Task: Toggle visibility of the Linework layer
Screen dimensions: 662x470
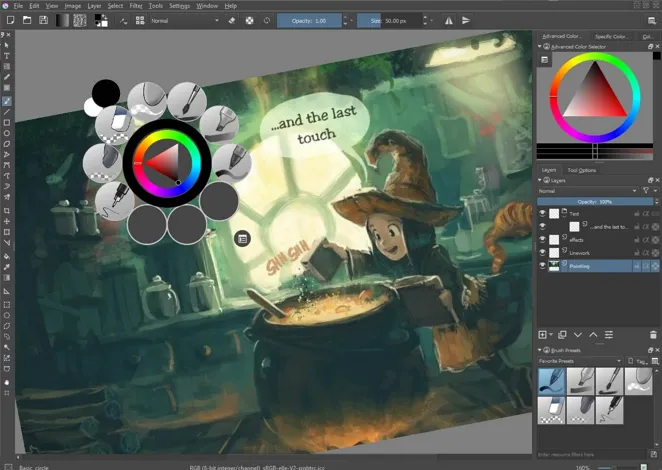Action: click(543, 253)
